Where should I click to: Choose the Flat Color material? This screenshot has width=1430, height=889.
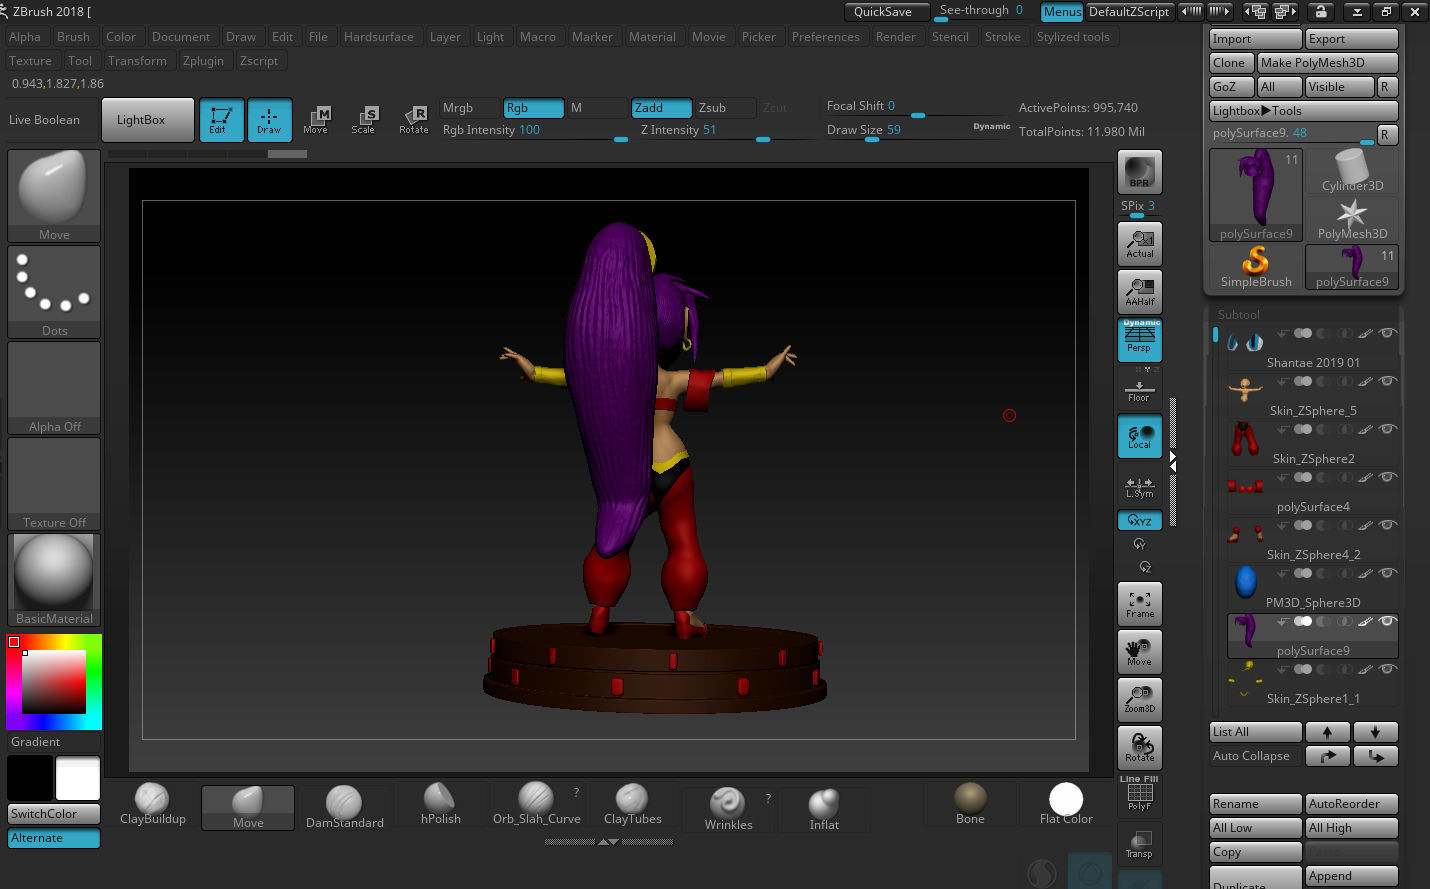click(1066, 805)
